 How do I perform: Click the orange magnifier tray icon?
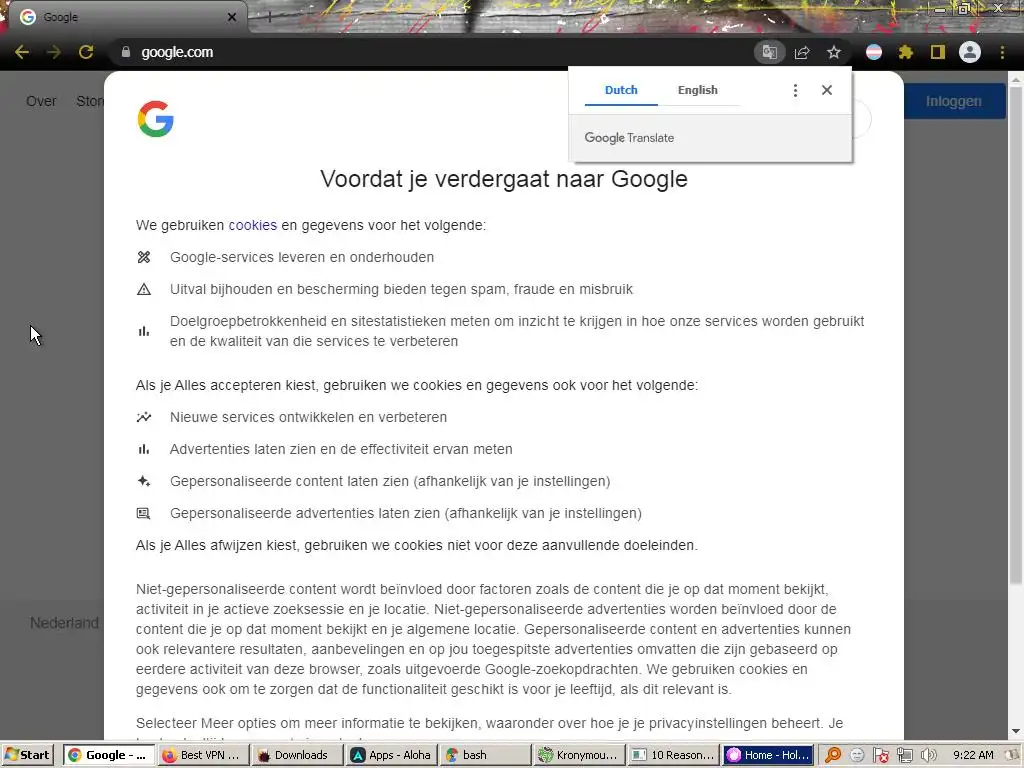(833, 755)
